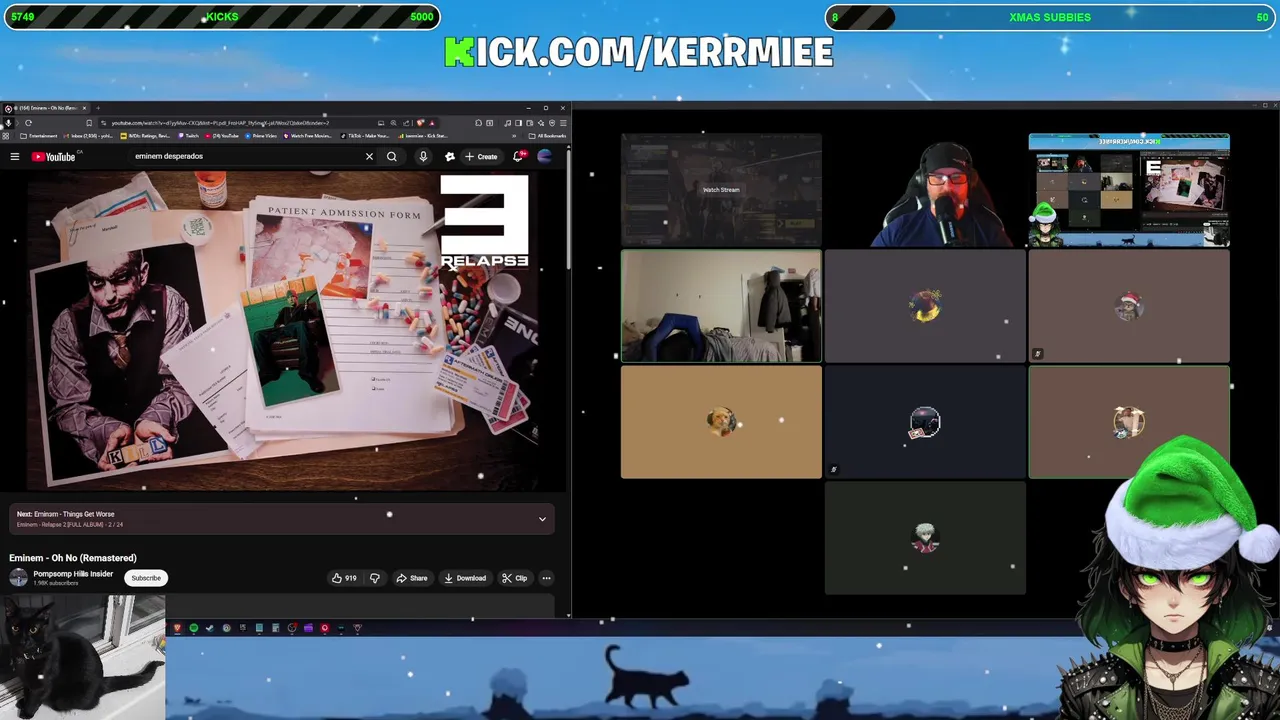Select the Eminem - Oh No browser tab

pos(45,108)
